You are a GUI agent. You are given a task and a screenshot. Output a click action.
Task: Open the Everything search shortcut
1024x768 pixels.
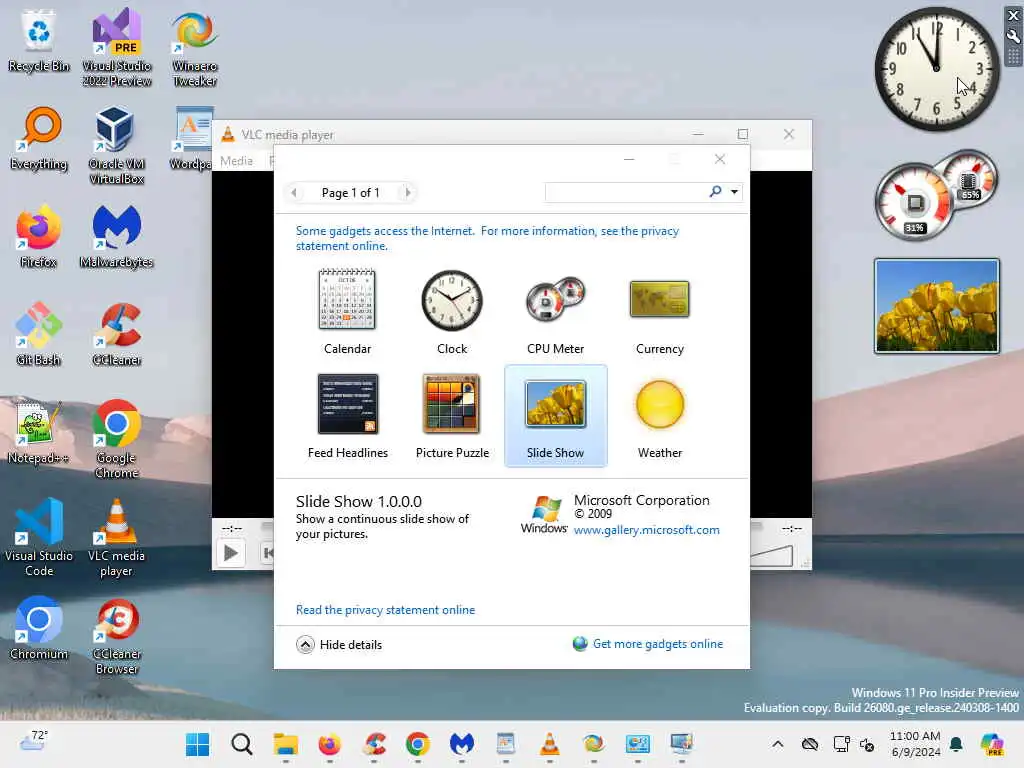(x=39, y=138)
